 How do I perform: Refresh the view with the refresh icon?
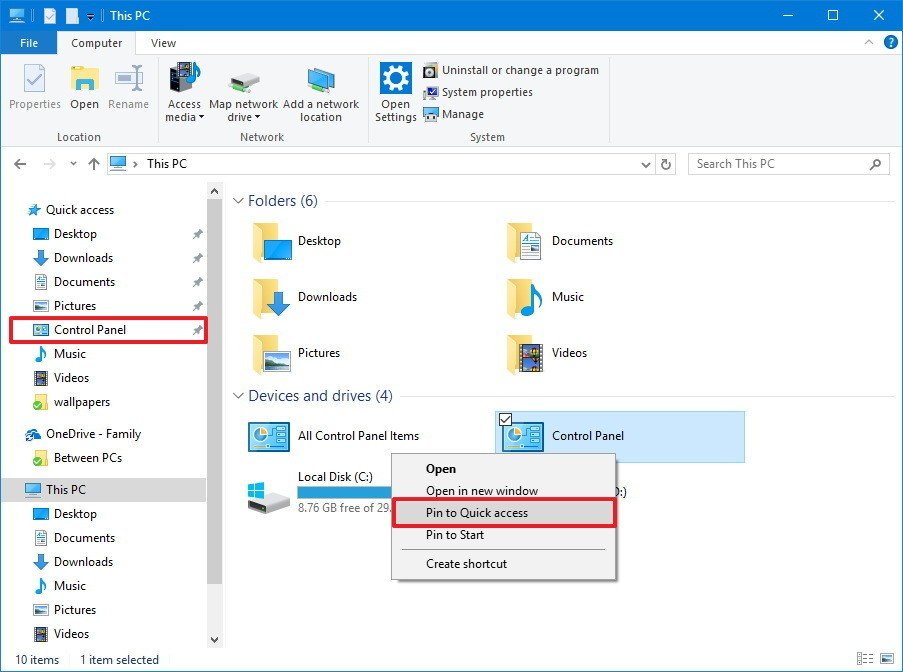point(666,163)
